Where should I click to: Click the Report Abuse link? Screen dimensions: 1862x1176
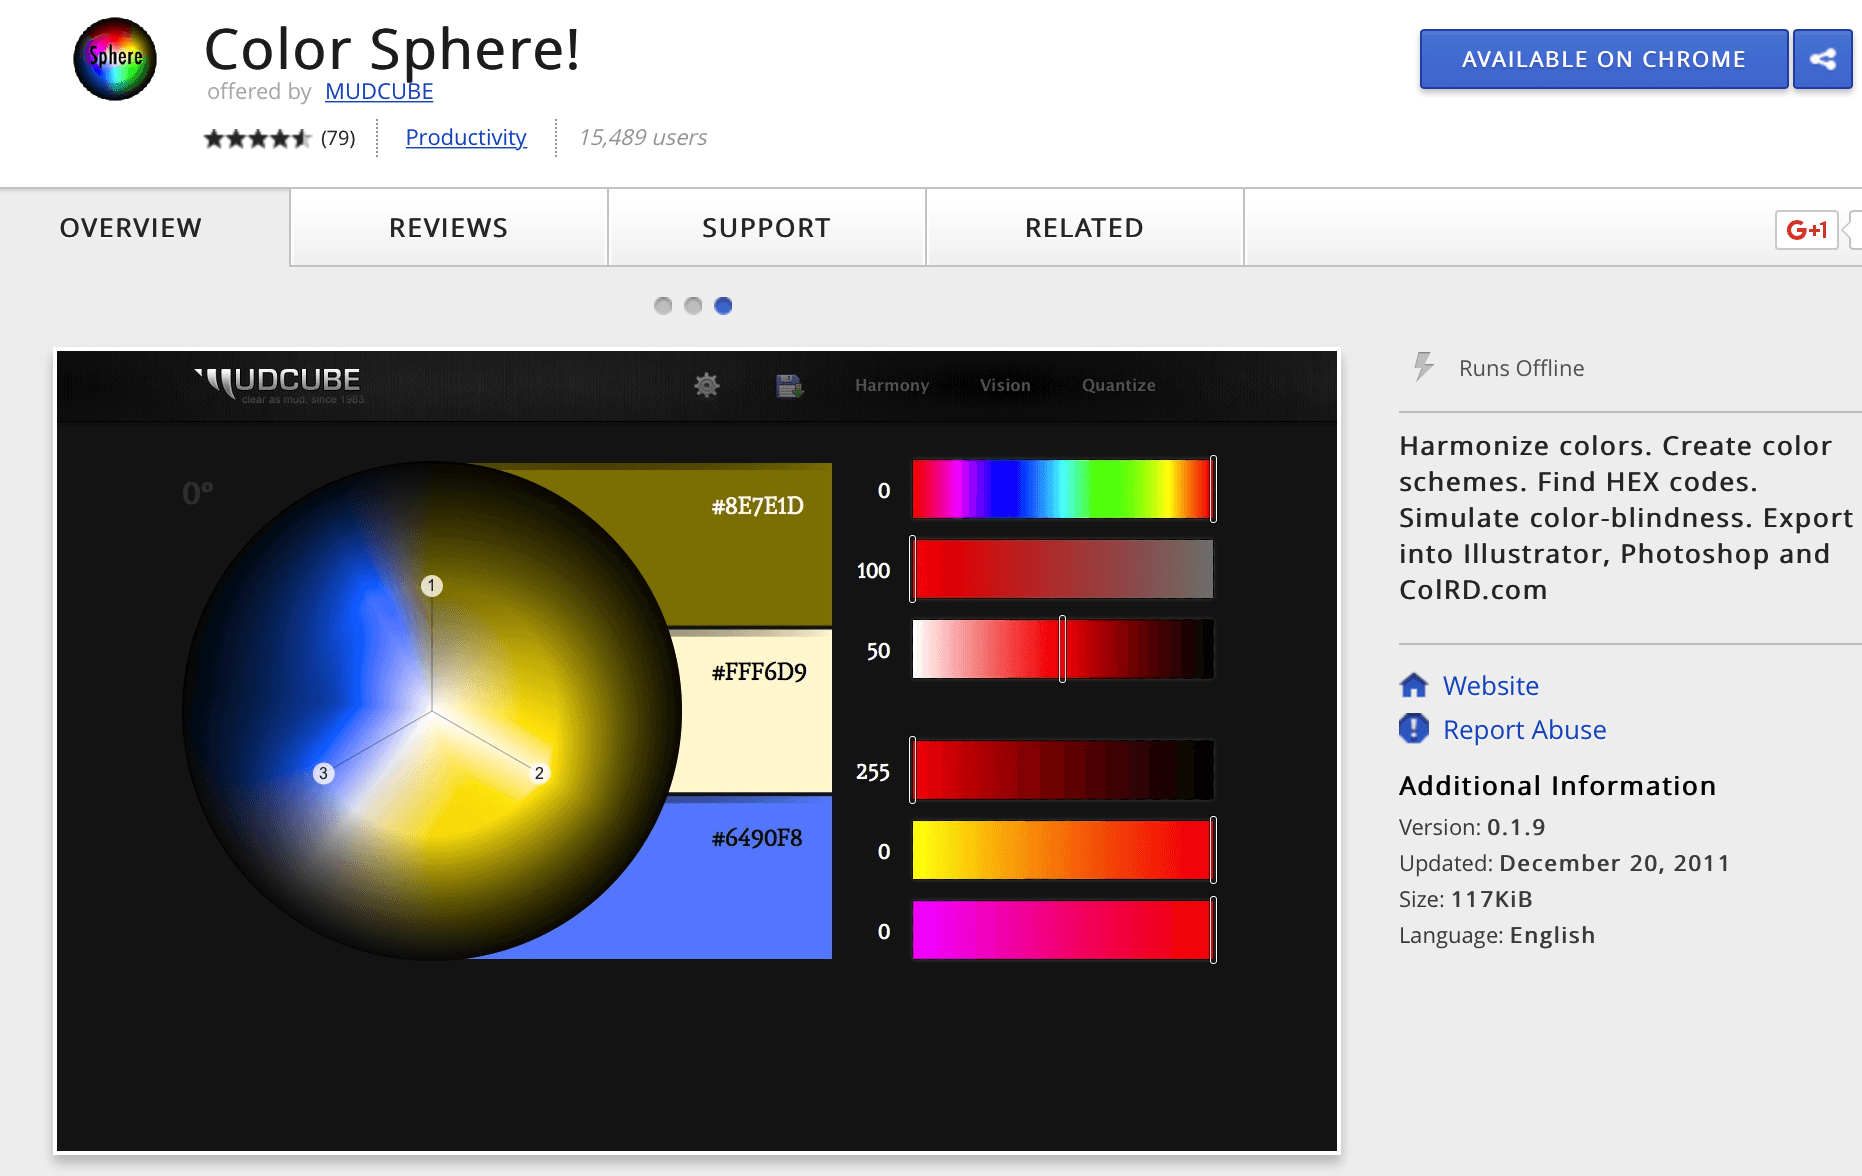[1525, 729]
